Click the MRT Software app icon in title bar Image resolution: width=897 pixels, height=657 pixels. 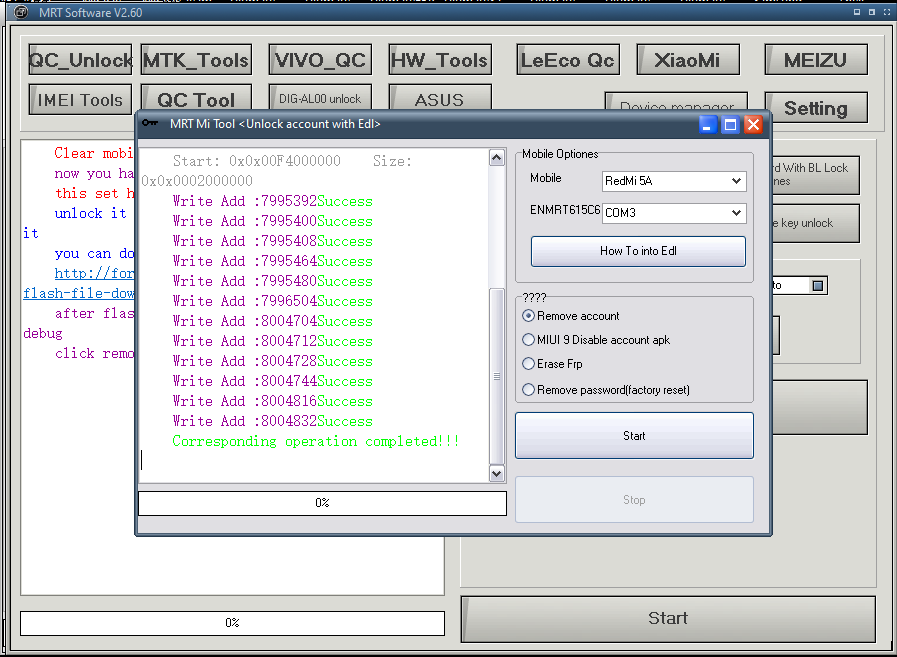click(21, 12)
